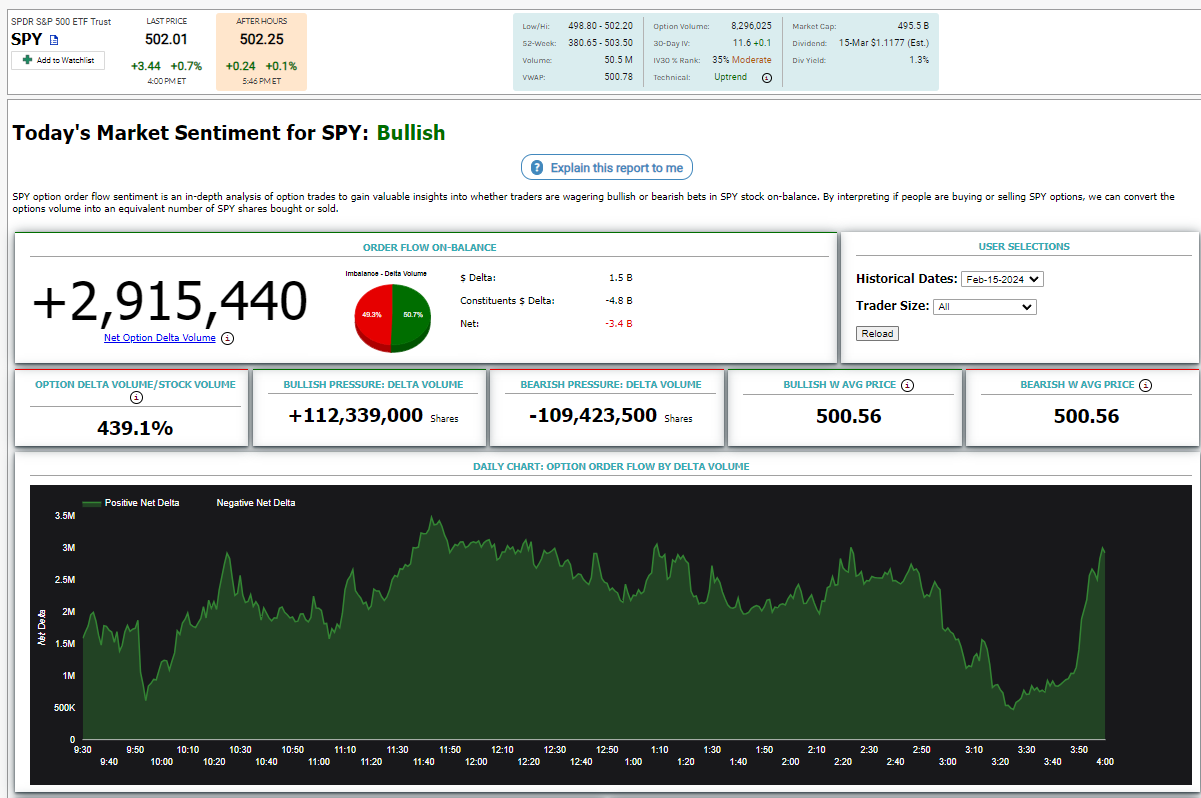
Task: Click Low/Hi value 498.80 - 502.20
Action: 600,25
